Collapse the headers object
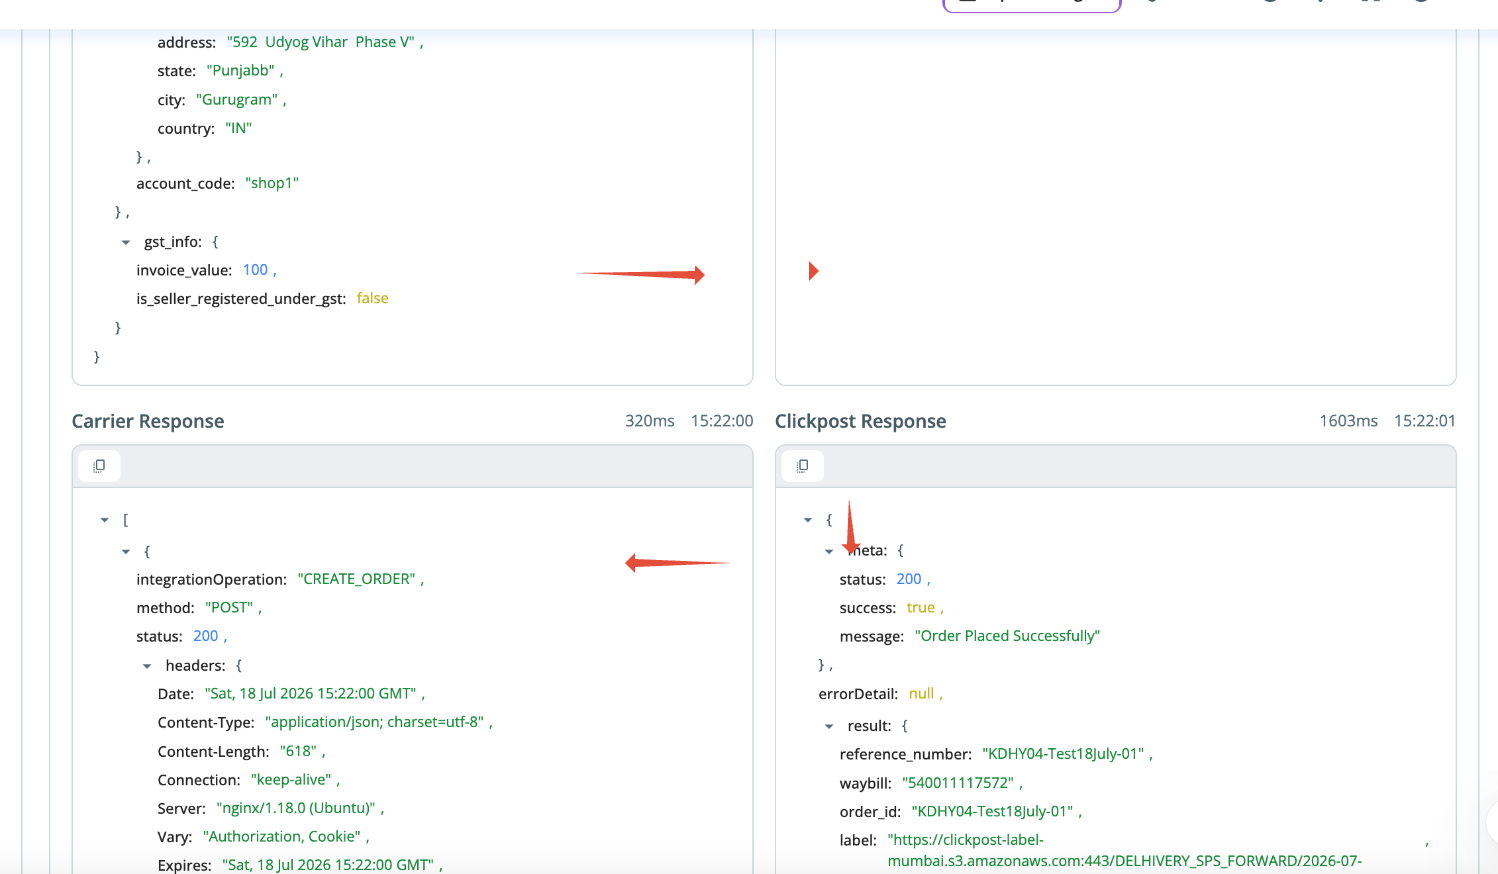The width and height of the screenshot is (1498, 874). click(x=147, y=666)
